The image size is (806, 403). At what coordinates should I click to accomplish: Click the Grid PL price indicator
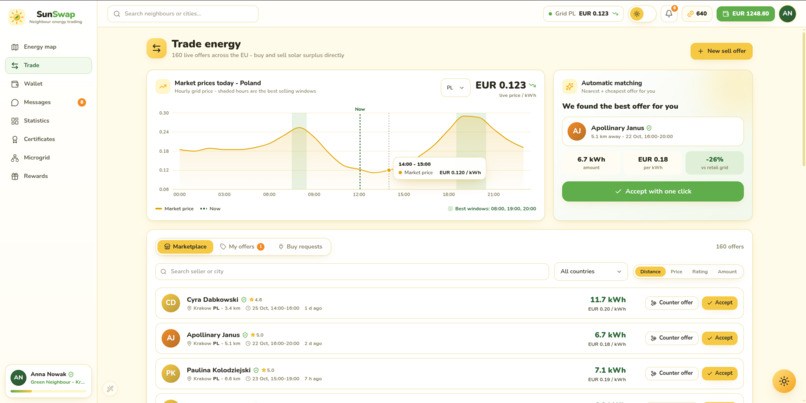pyautogui.click(x=583, y=14)
